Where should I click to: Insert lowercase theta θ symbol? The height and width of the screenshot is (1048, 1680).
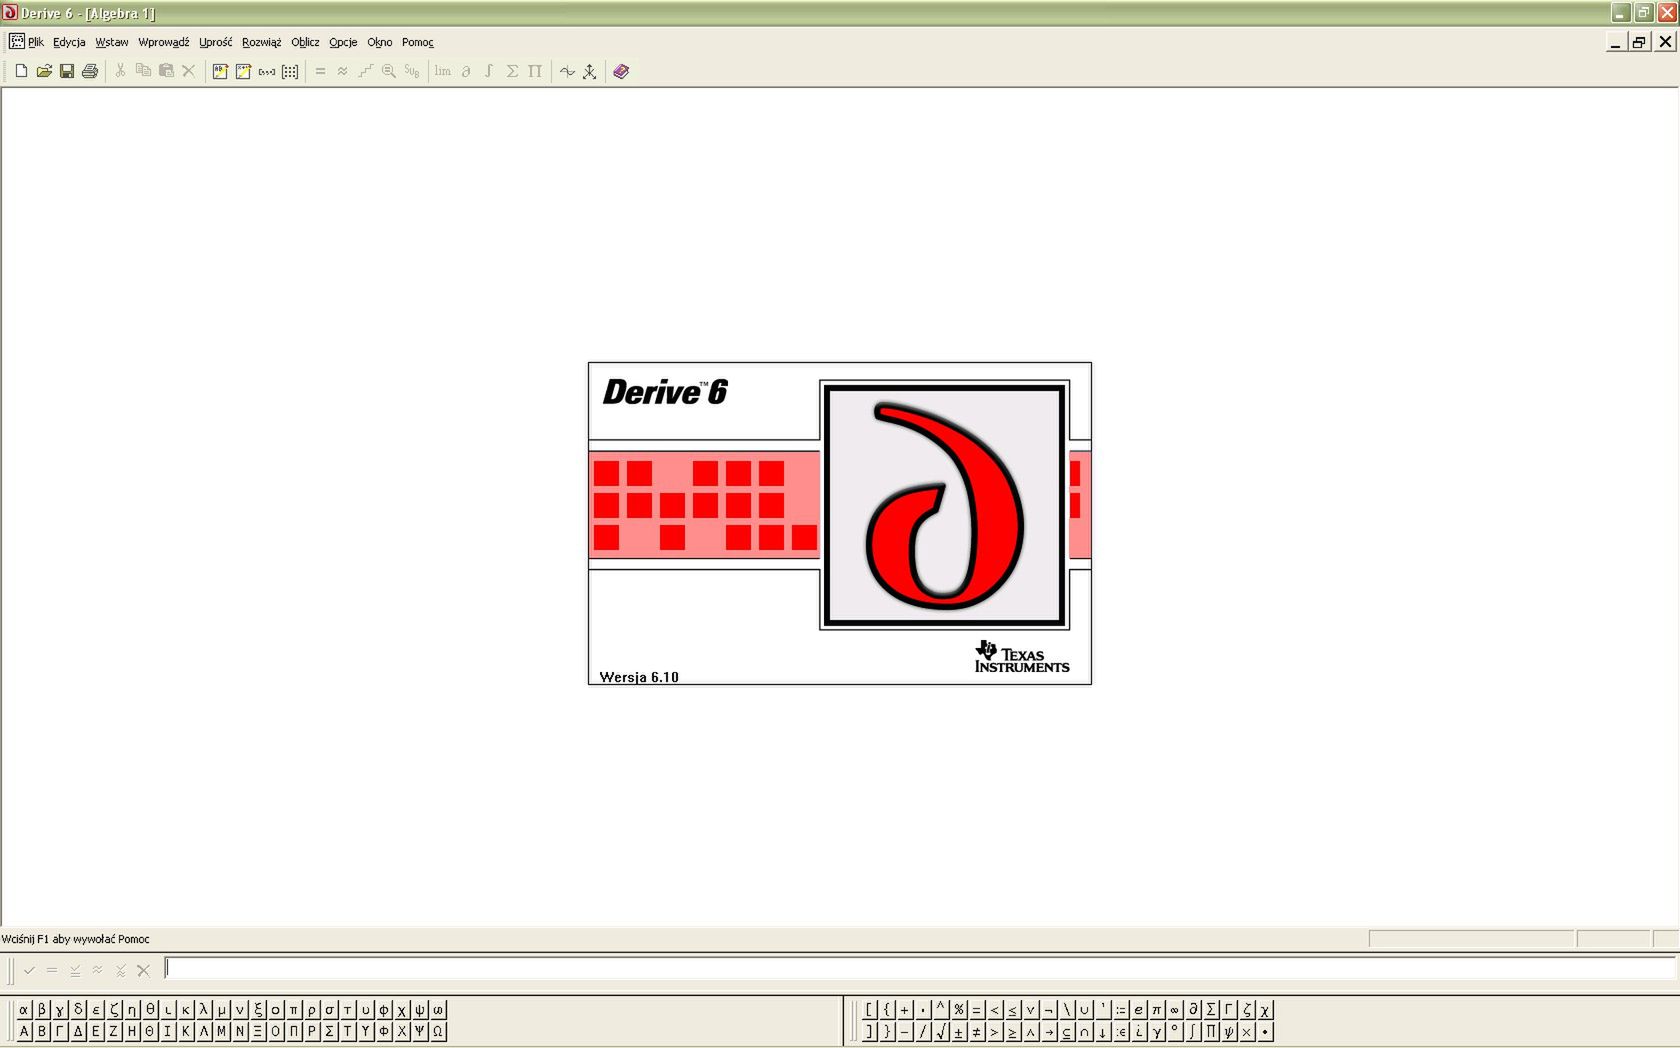click(x=150, y=1009)
